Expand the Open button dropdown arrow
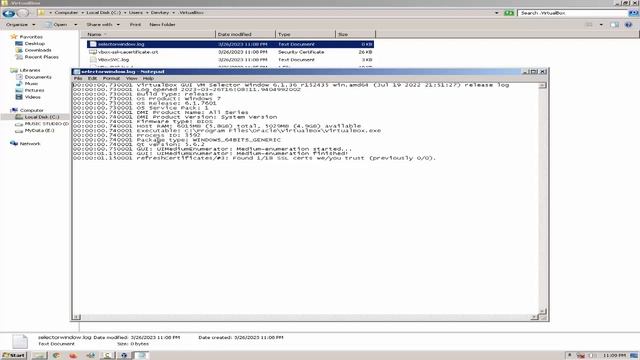640x360 pixels. pyautogui.click(x=76, y=24)
